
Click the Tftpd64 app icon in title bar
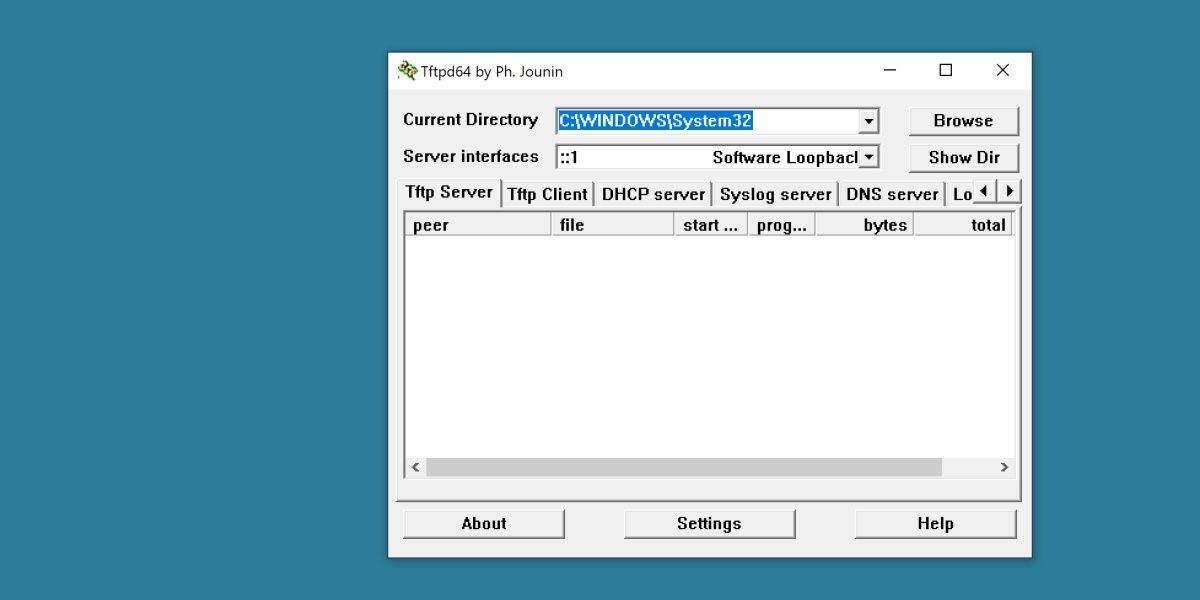click(407, 71)
